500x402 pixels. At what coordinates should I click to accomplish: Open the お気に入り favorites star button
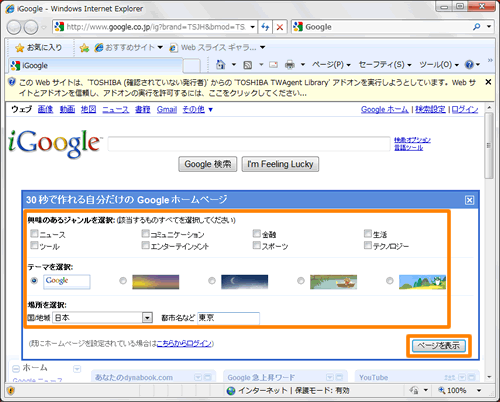coord(39,48)
